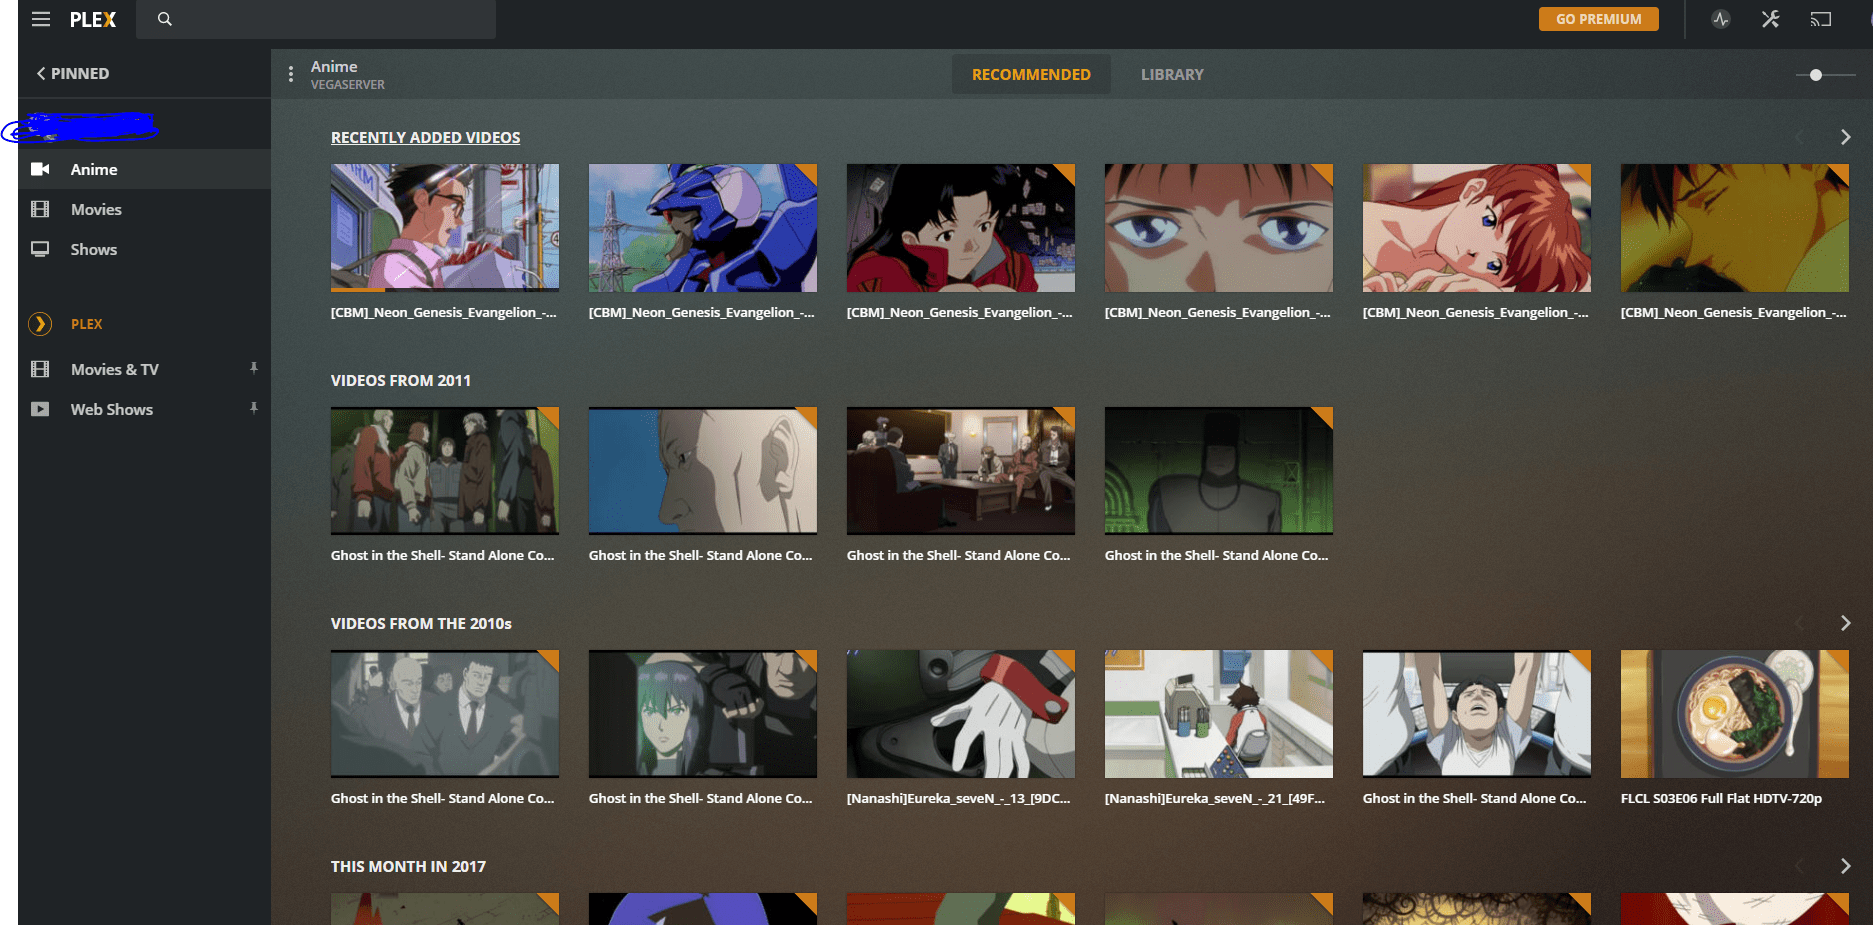Show next Videos From The 2010s arrow
This screenshot has width=1873, height=925.
(1845, 623)
